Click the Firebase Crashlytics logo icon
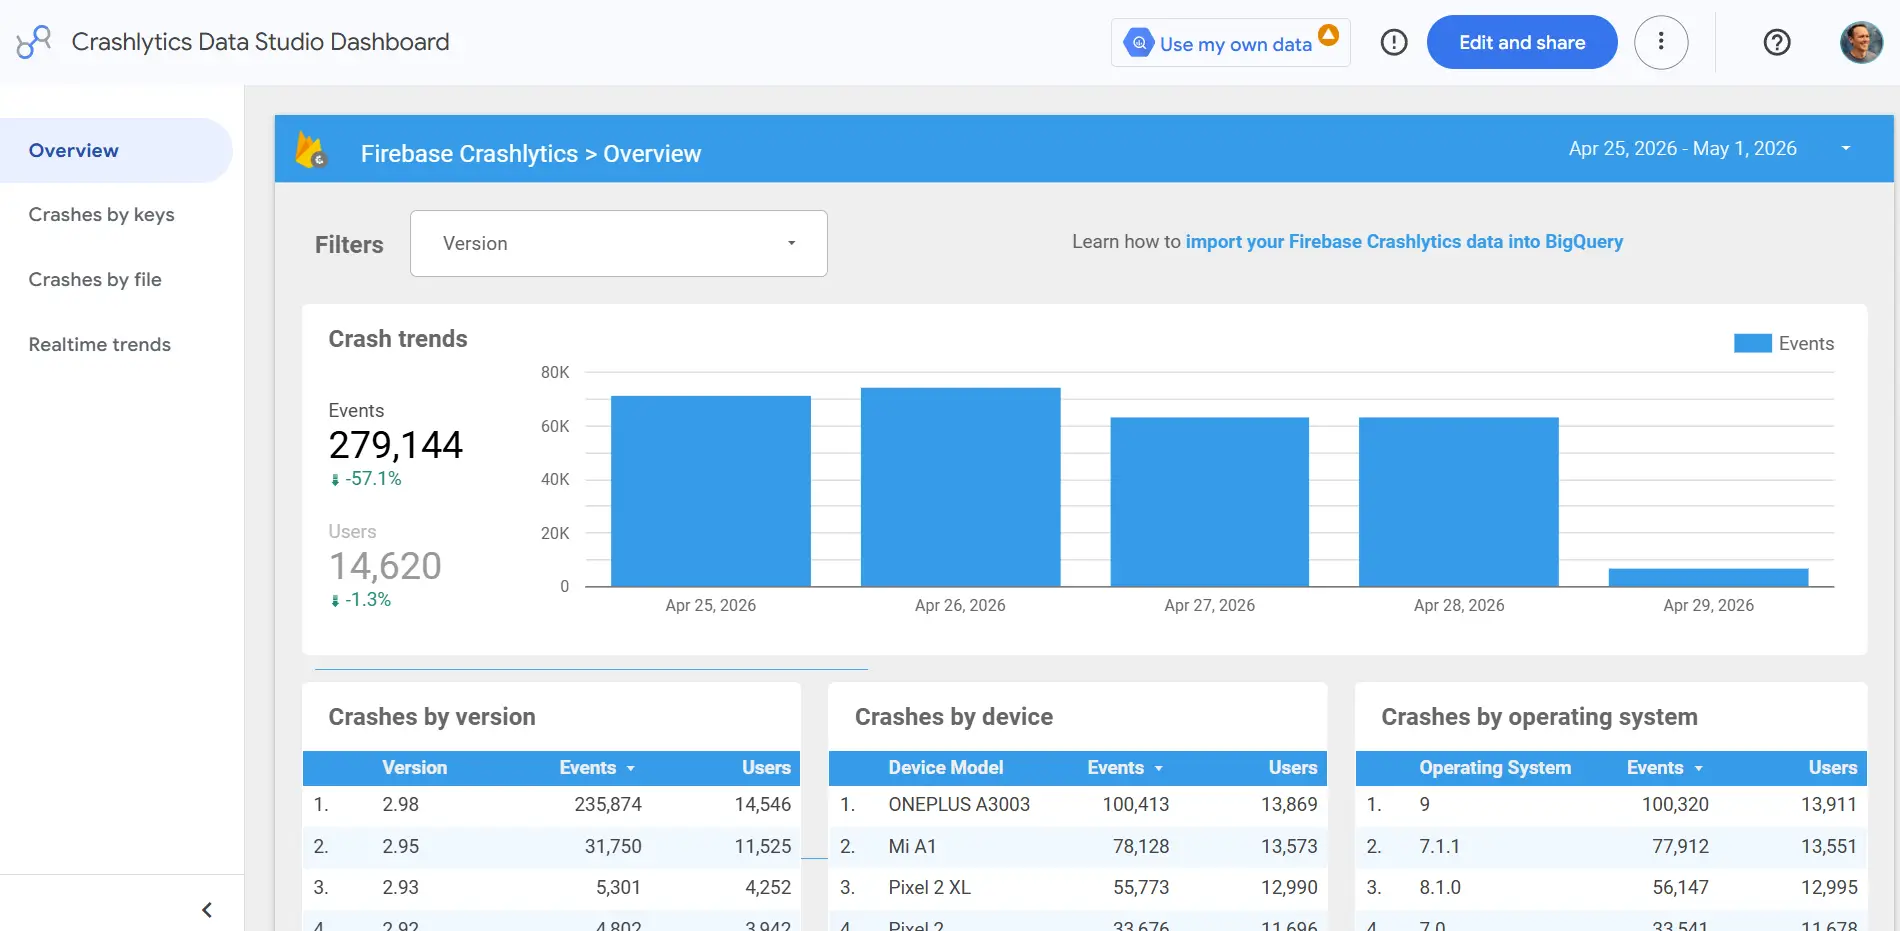 (311, 150)
